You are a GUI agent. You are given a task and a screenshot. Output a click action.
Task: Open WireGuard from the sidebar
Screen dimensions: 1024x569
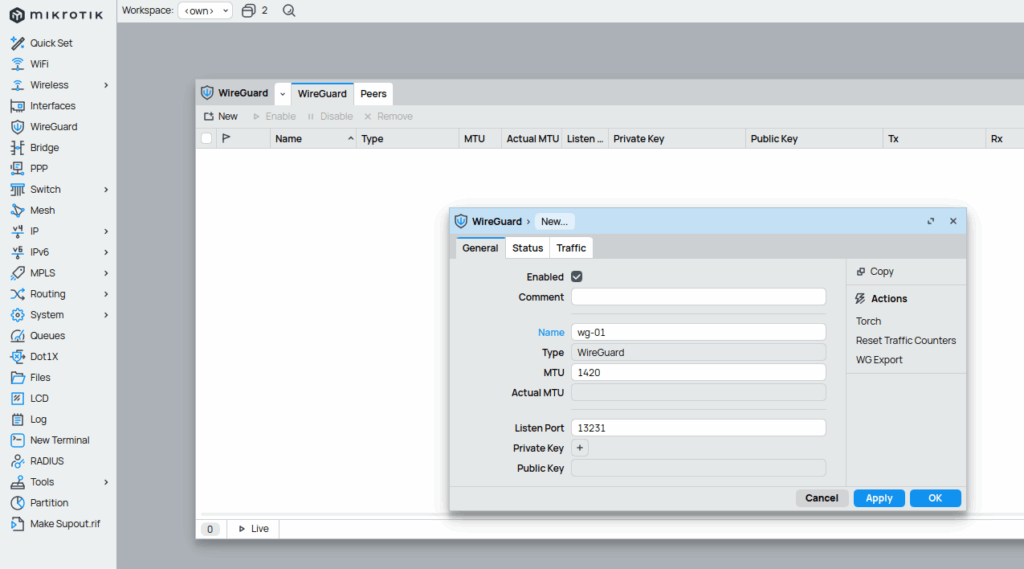coord(53,127)
